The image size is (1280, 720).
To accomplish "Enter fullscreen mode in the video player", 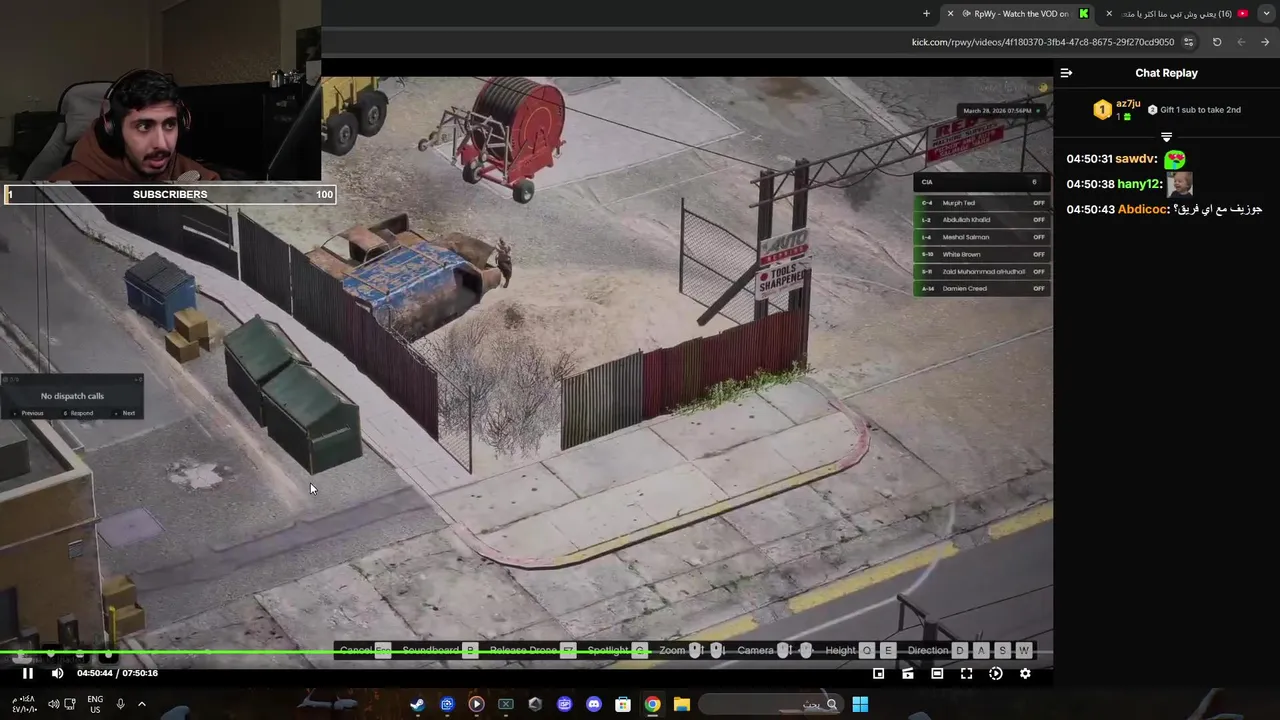I will (966, 674).
